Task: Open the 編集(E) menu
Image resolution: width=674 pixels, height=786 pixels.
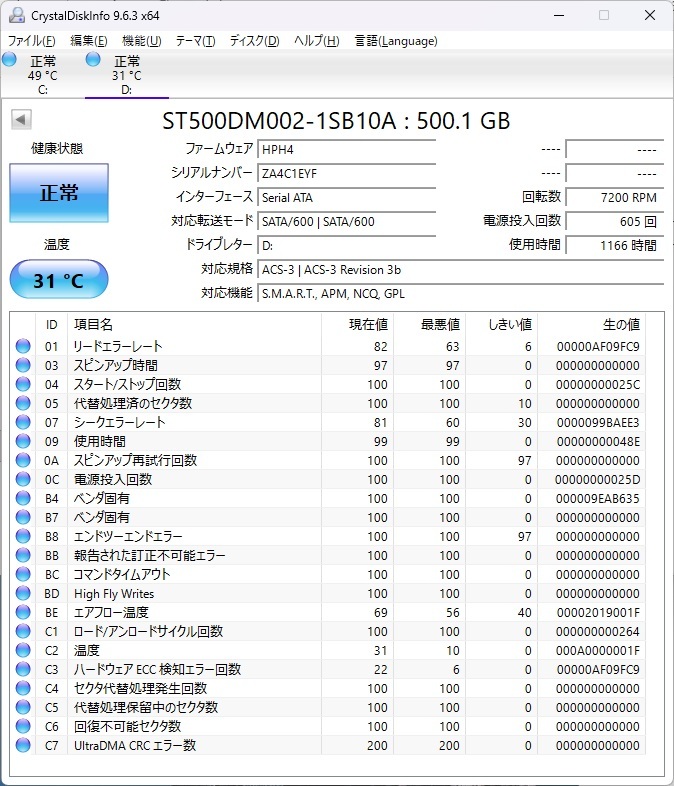Action: (89, 41)
